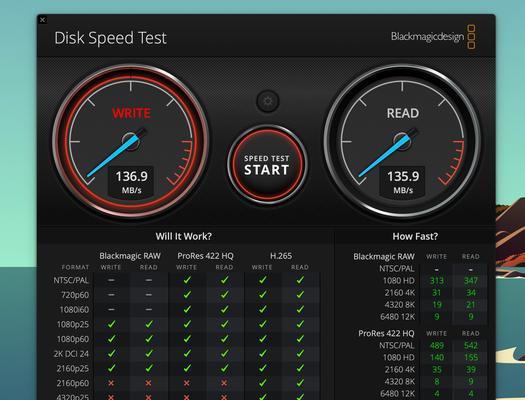
Task: Click Blackmagic RAW 1080 HD read value 347
Action: (x=471, y=281)
